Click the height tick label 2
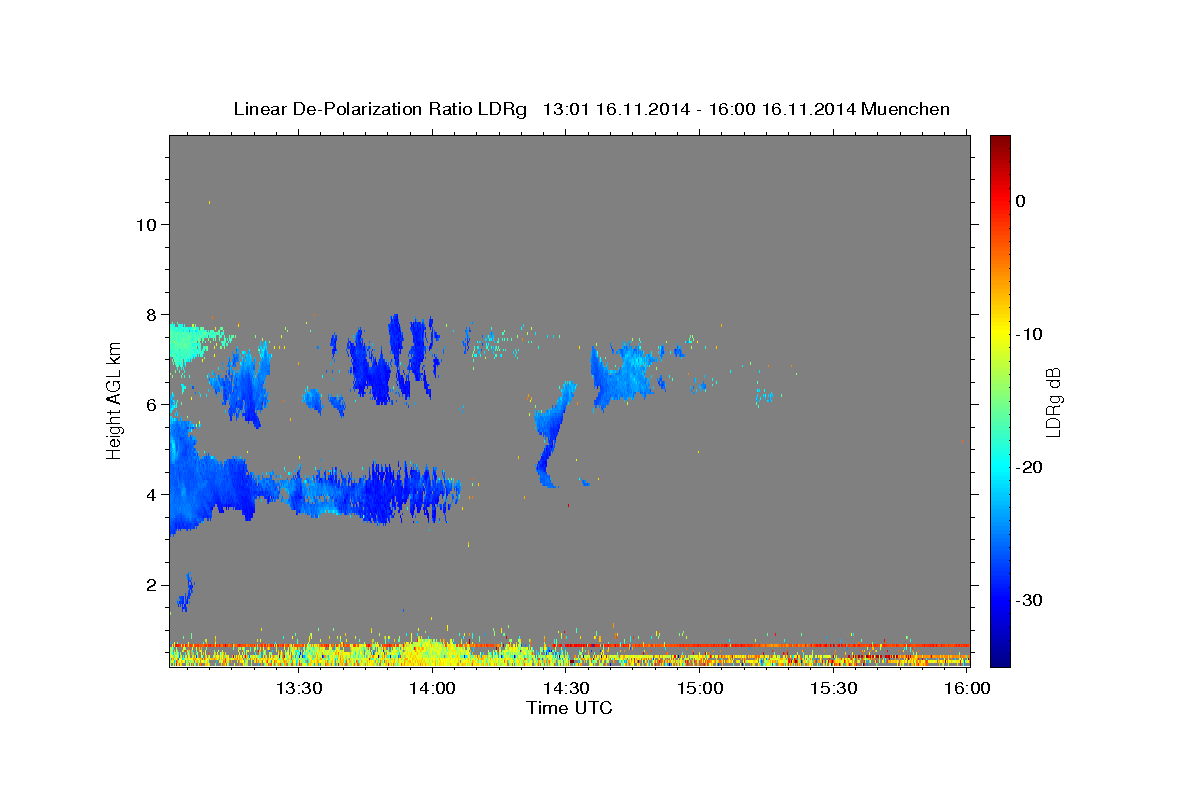The height and width of the screenshot is (800, 1200). point(149,584)
